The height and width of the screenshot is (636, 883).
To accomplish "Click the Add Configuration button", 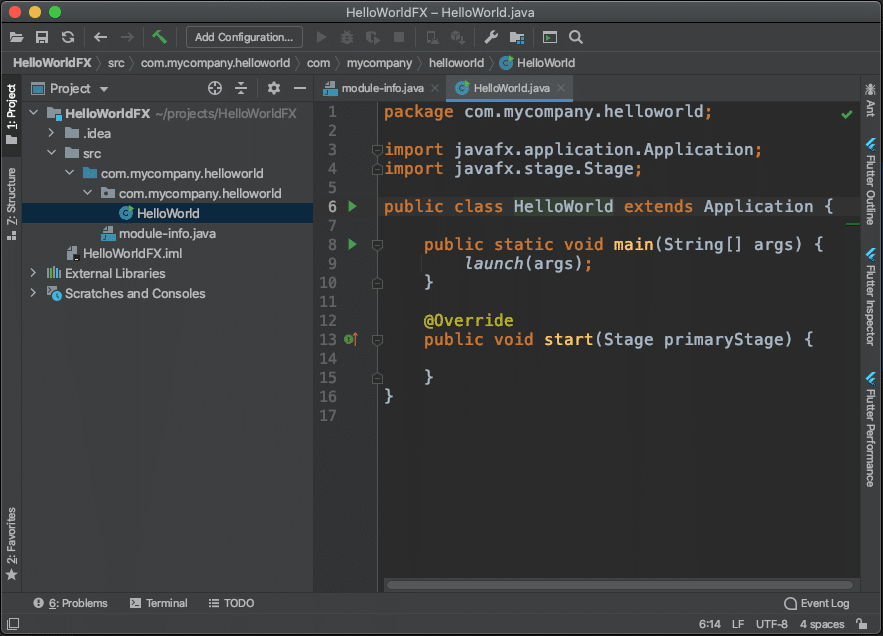I will [244, 37].
